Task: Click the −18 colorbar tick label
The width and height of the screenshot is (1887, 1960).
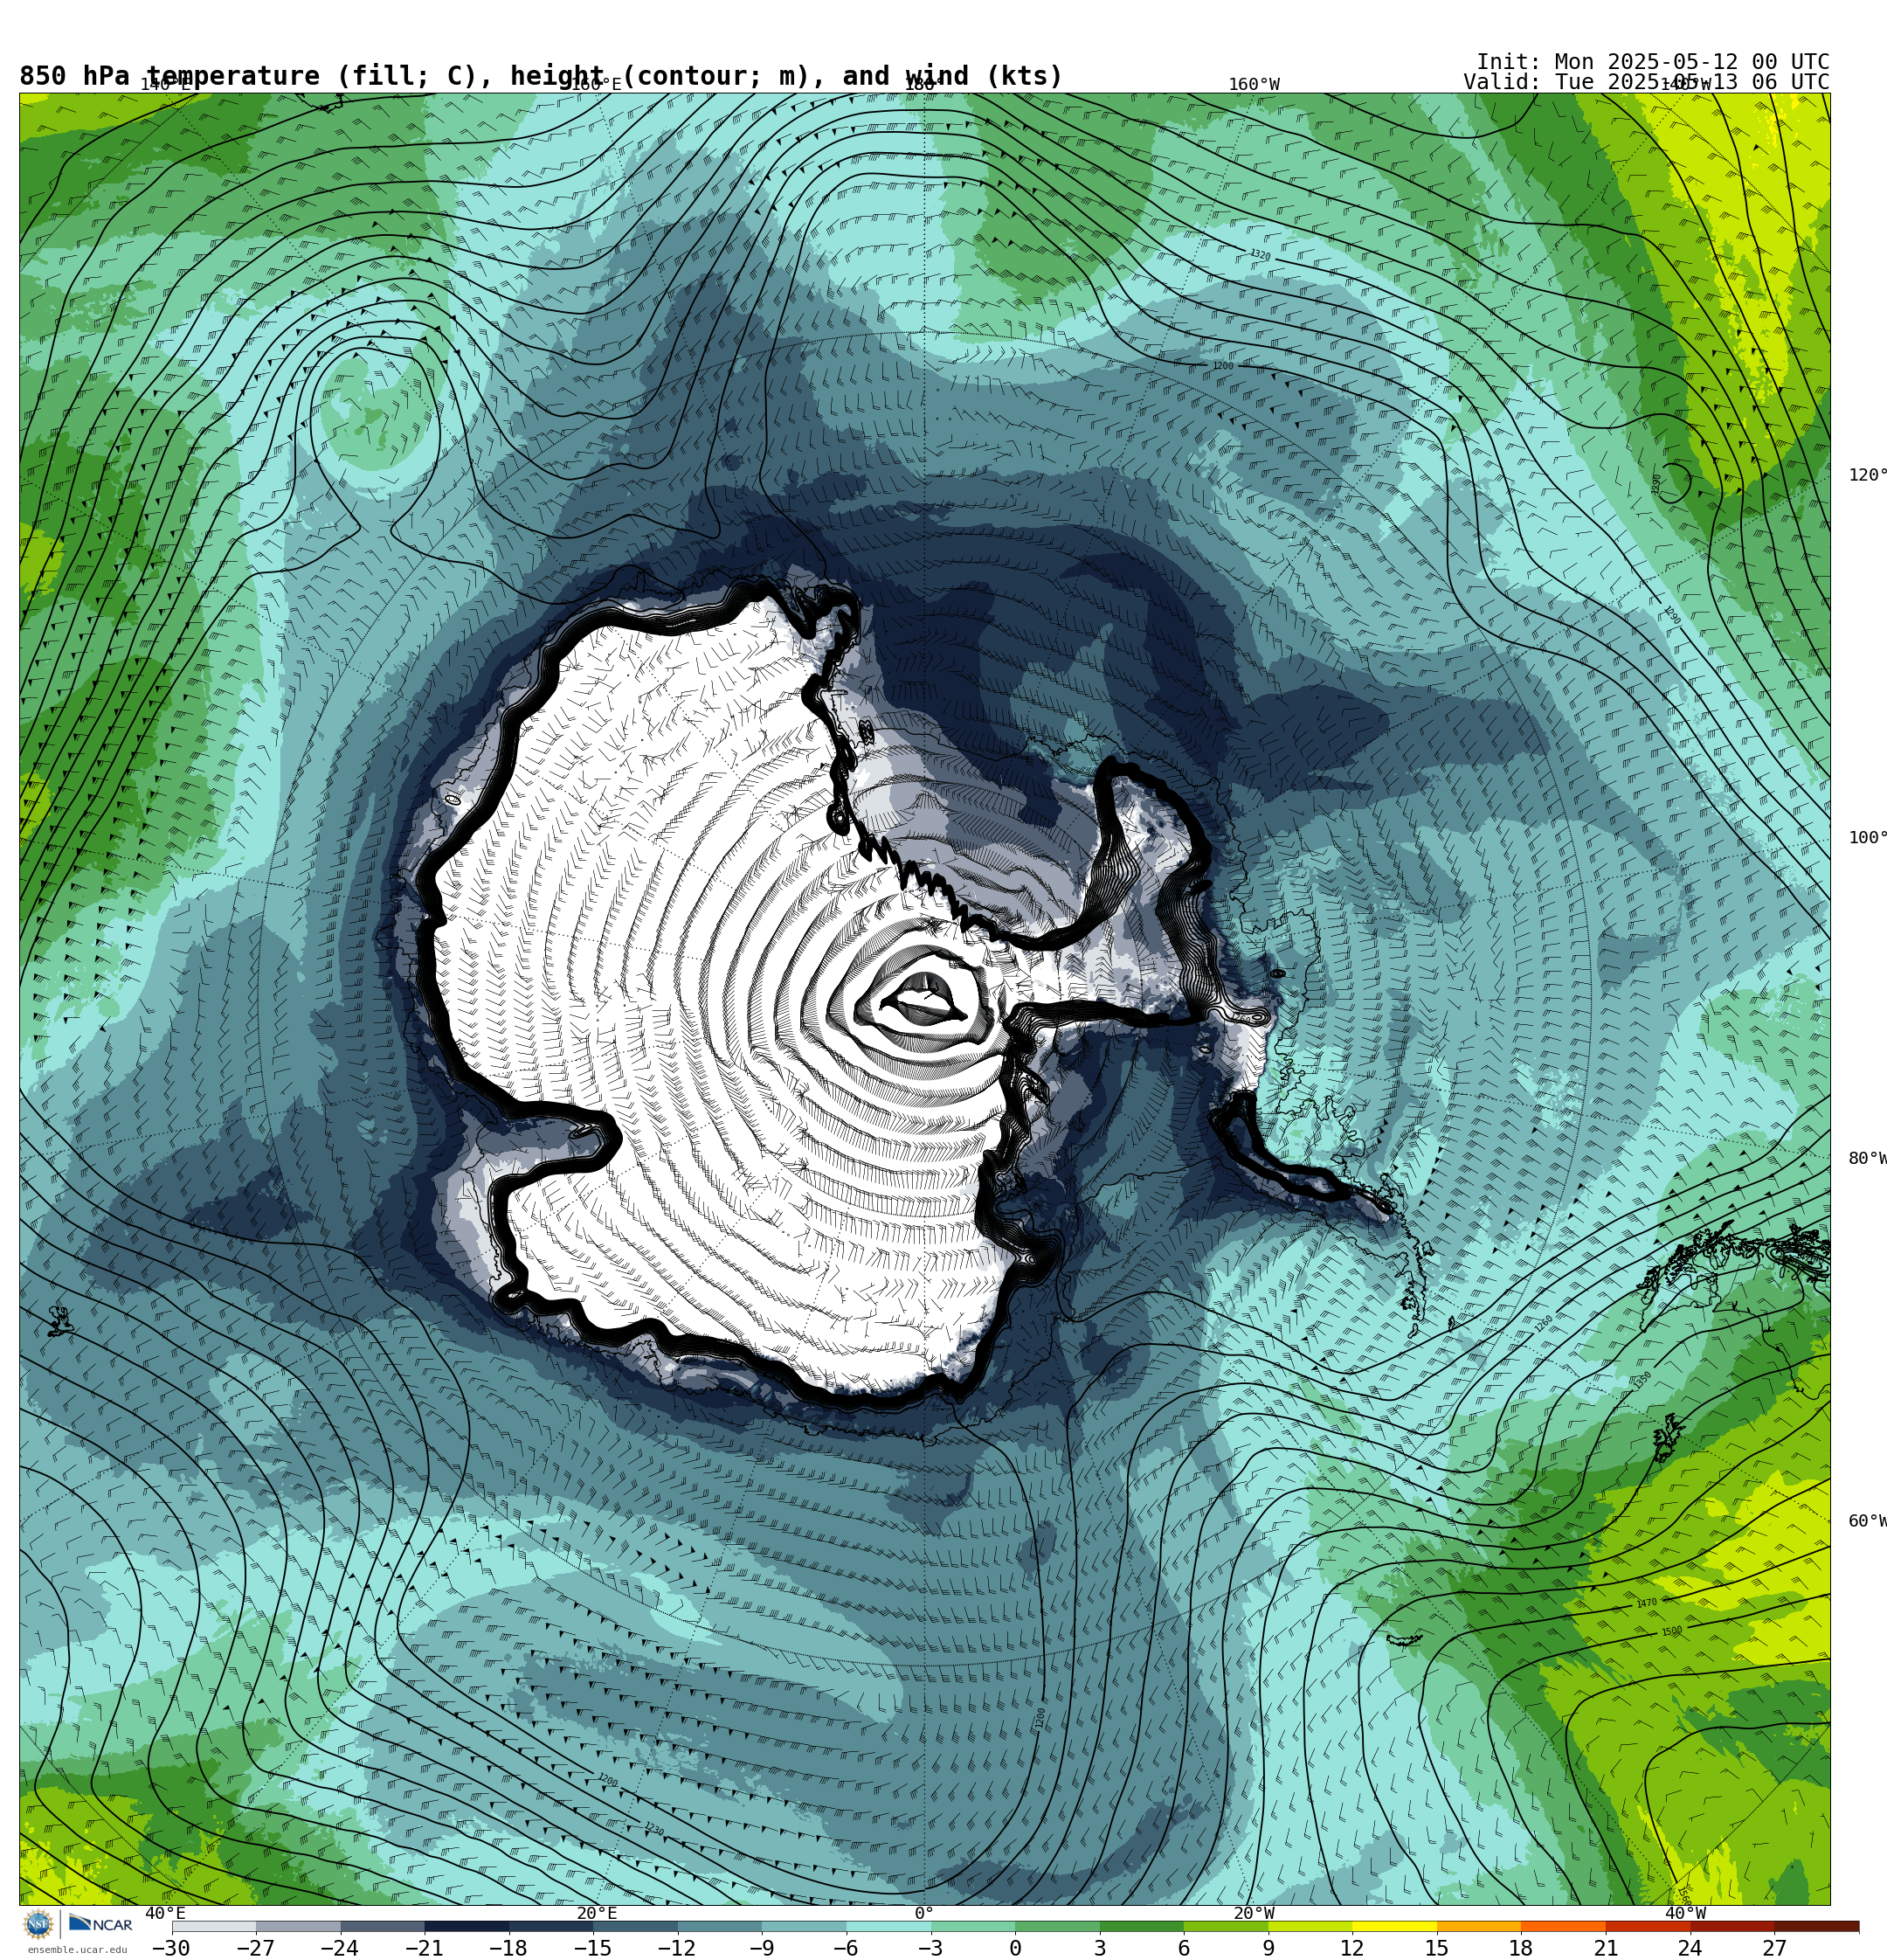Action: (508, 1948)
